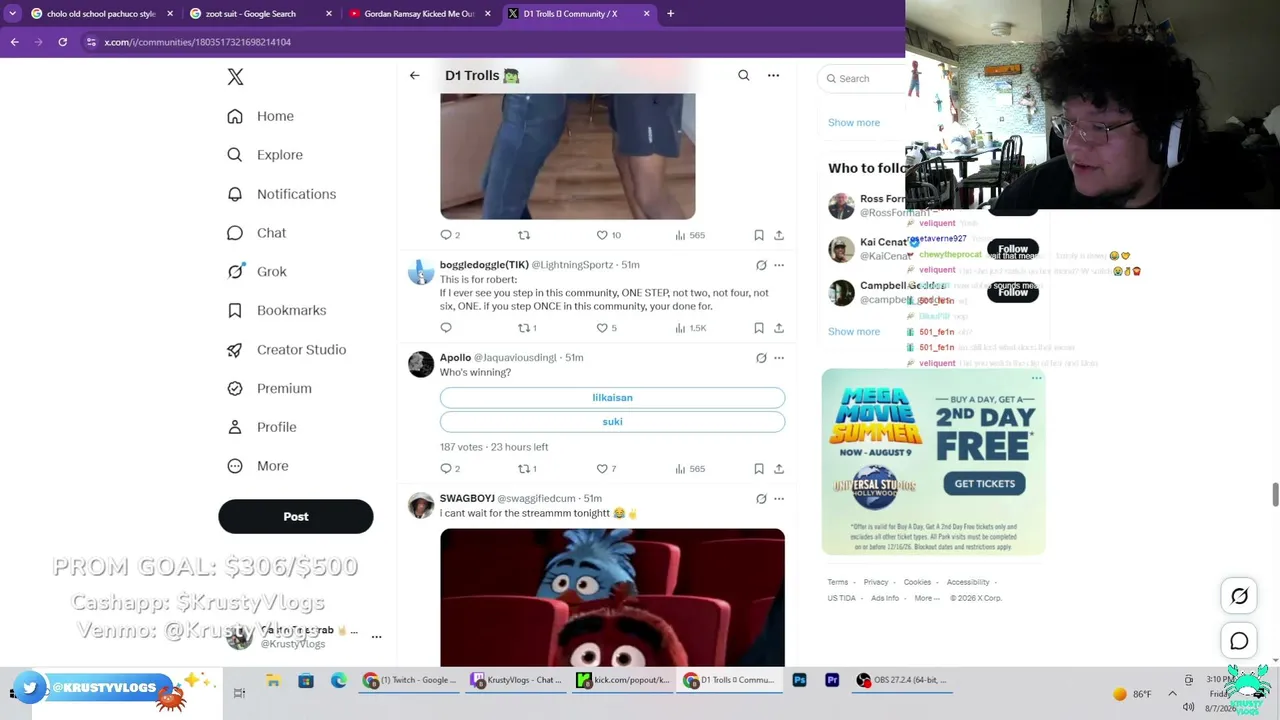The width and height of the screenshot is (1280, 720).
Task: Open File Explorer from the taskbar
Action: (x=273, y=680)
